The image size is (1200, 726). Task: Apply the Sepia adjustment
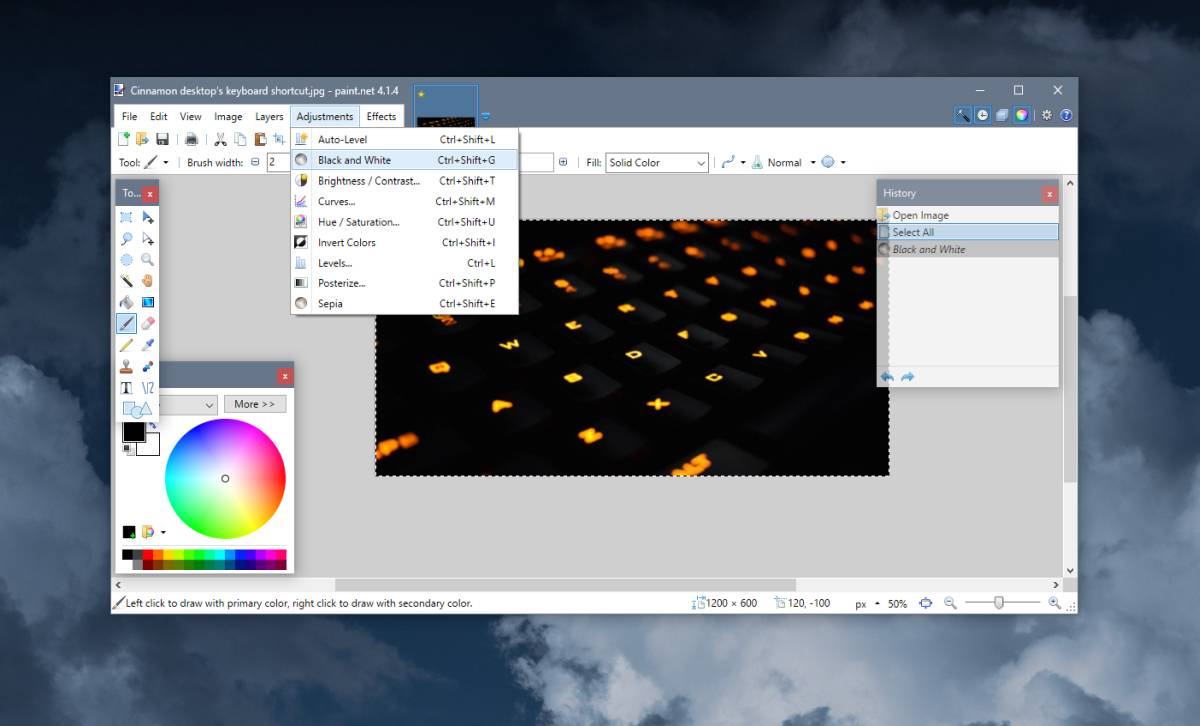330,303
